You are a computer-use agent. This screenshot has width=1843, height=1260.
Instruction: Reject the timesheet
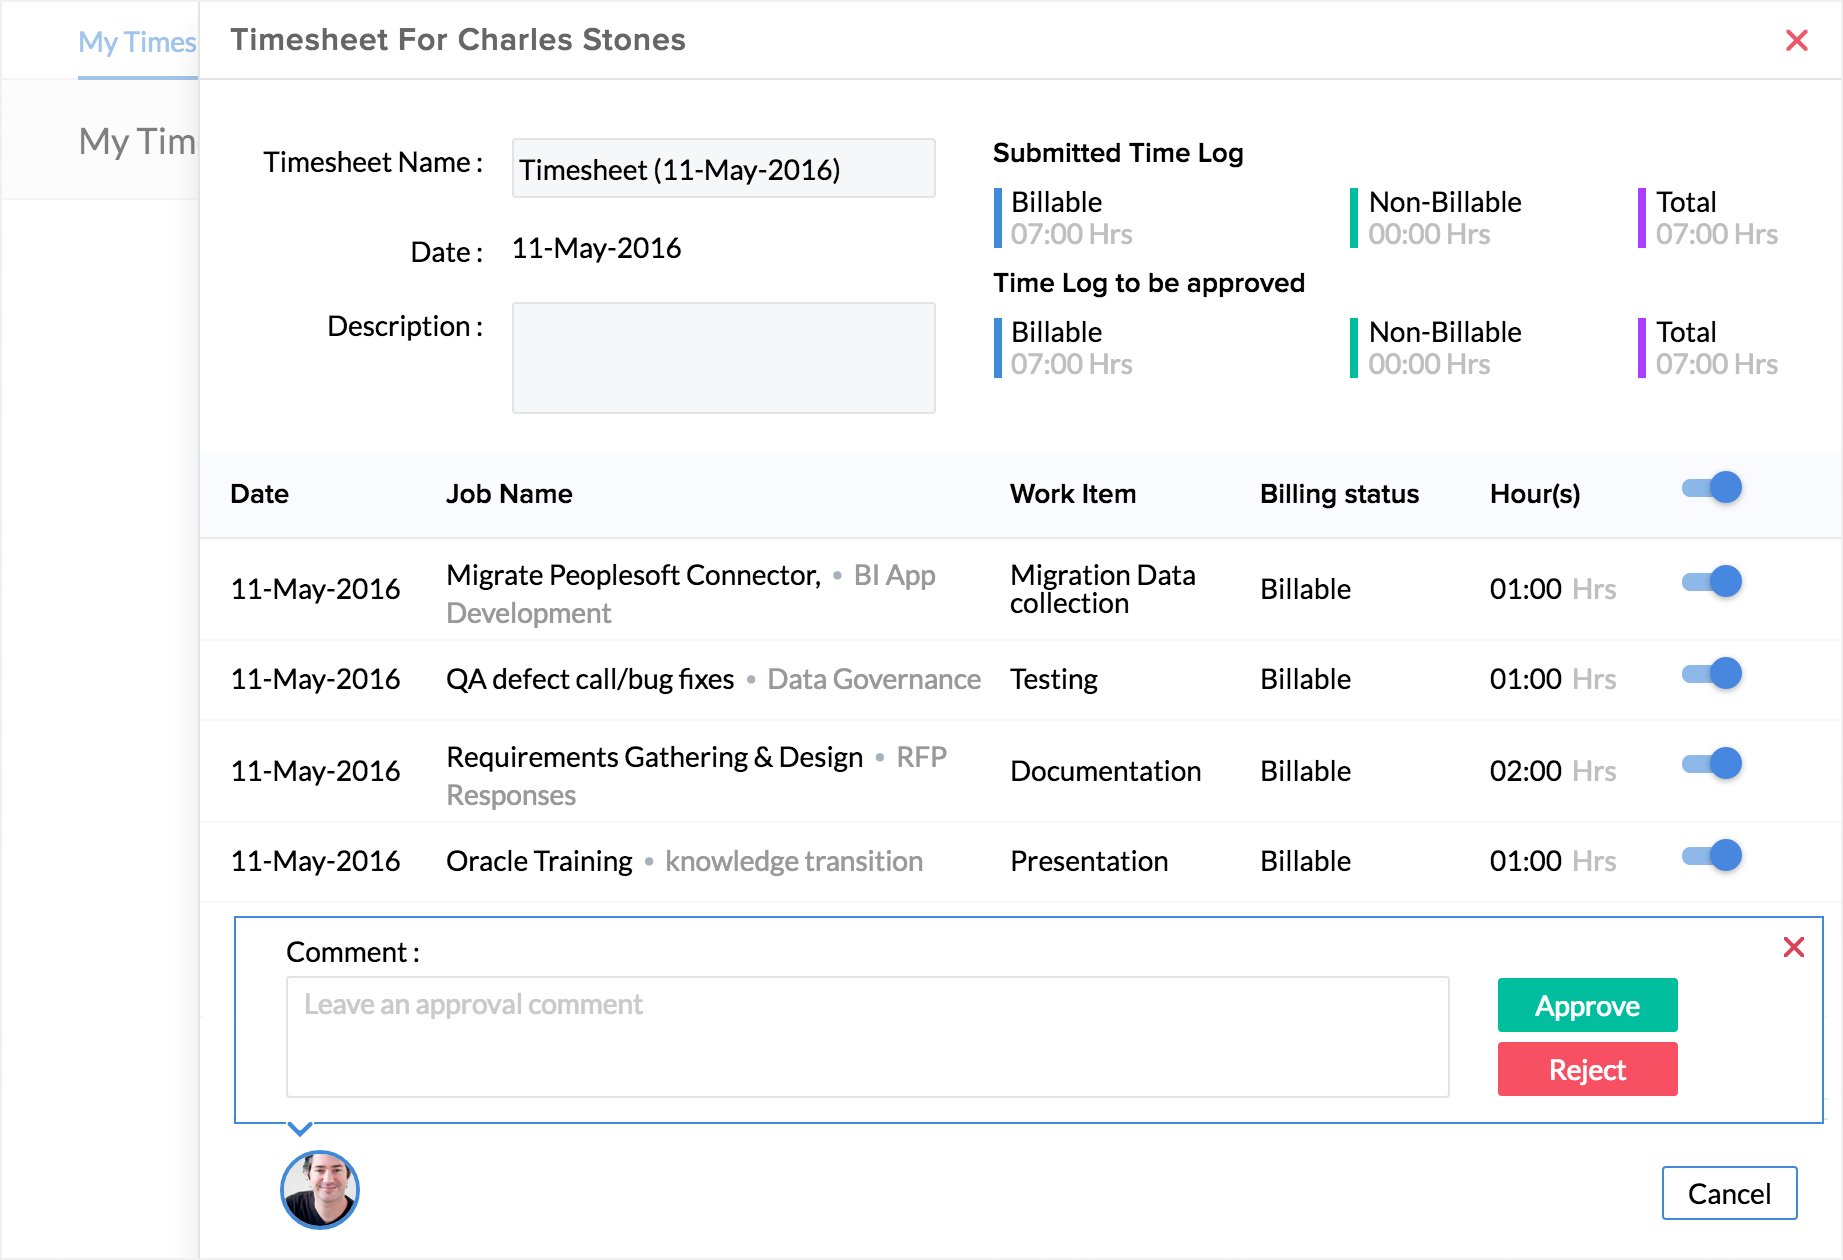click(x=1587, y=1069)
